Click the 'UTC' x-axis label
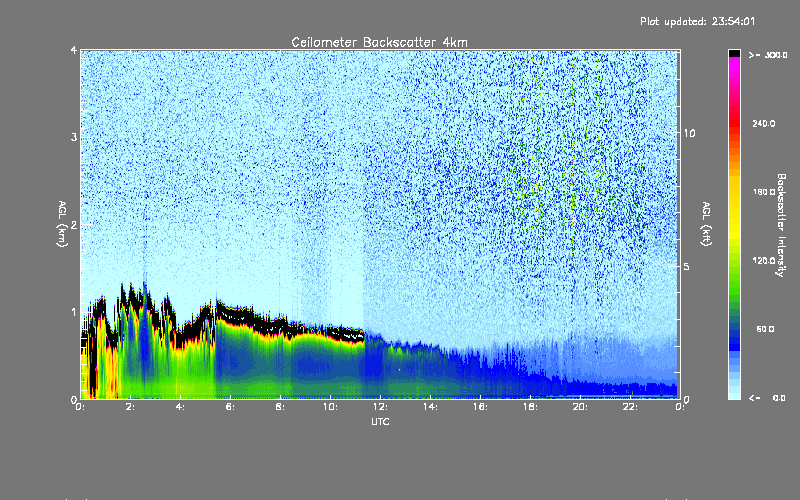The width and height of the screenshot is (800, 500). (380, 421)
